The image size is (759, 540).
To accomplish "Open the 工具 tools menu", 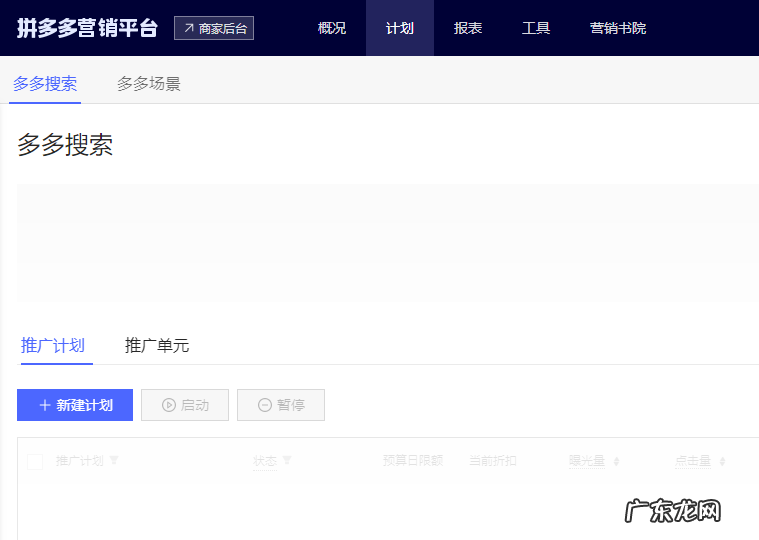I will [x=536, y=28].
